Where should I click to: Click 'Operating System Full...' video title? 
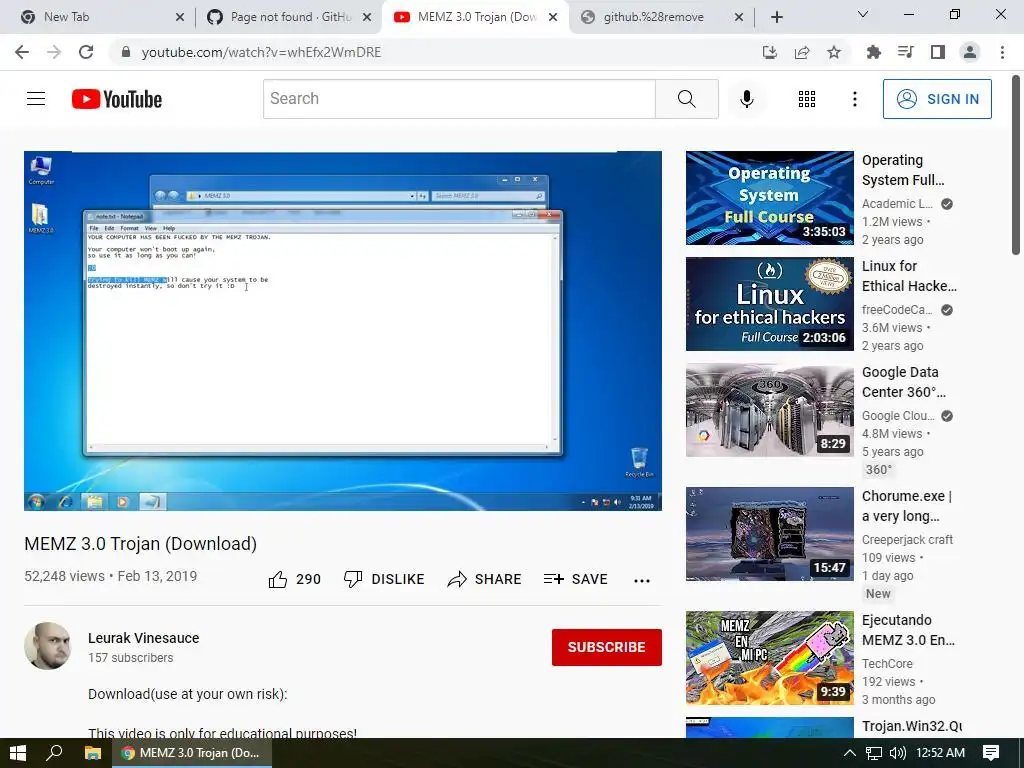(x=903, y=170)
